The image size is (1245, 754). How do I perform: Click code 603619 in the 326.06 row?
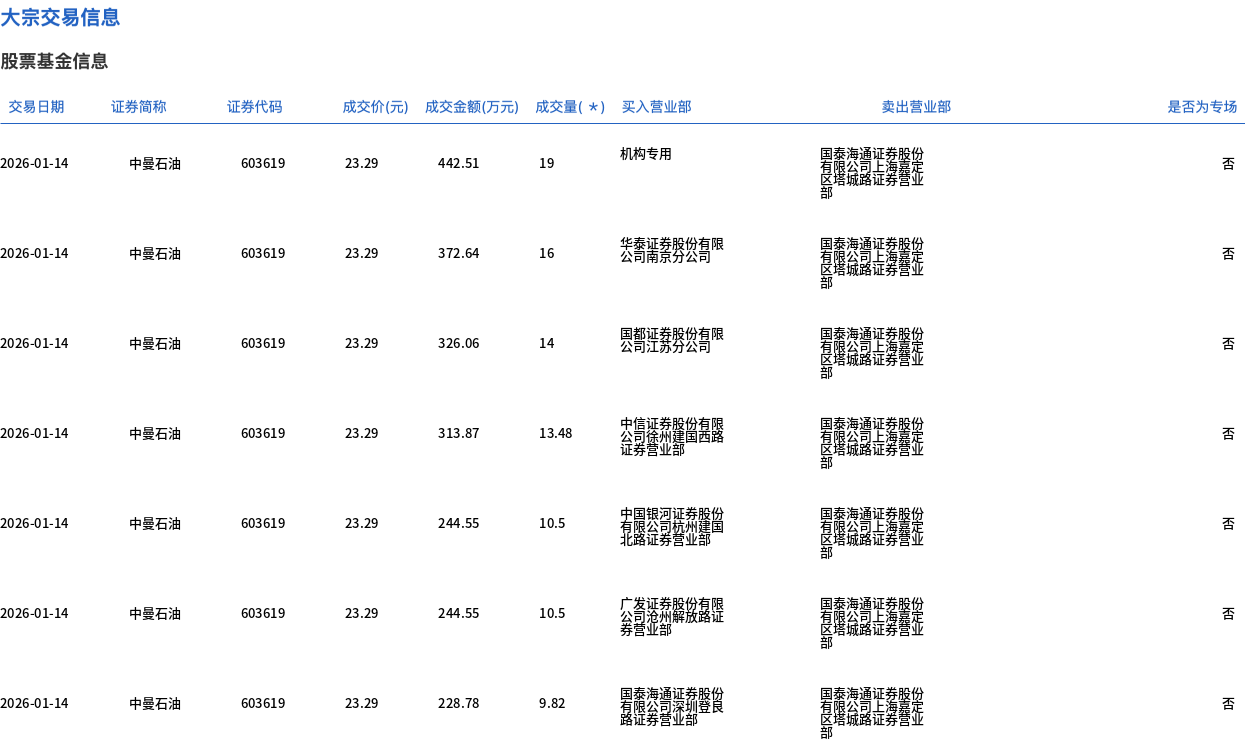point(263,343)
